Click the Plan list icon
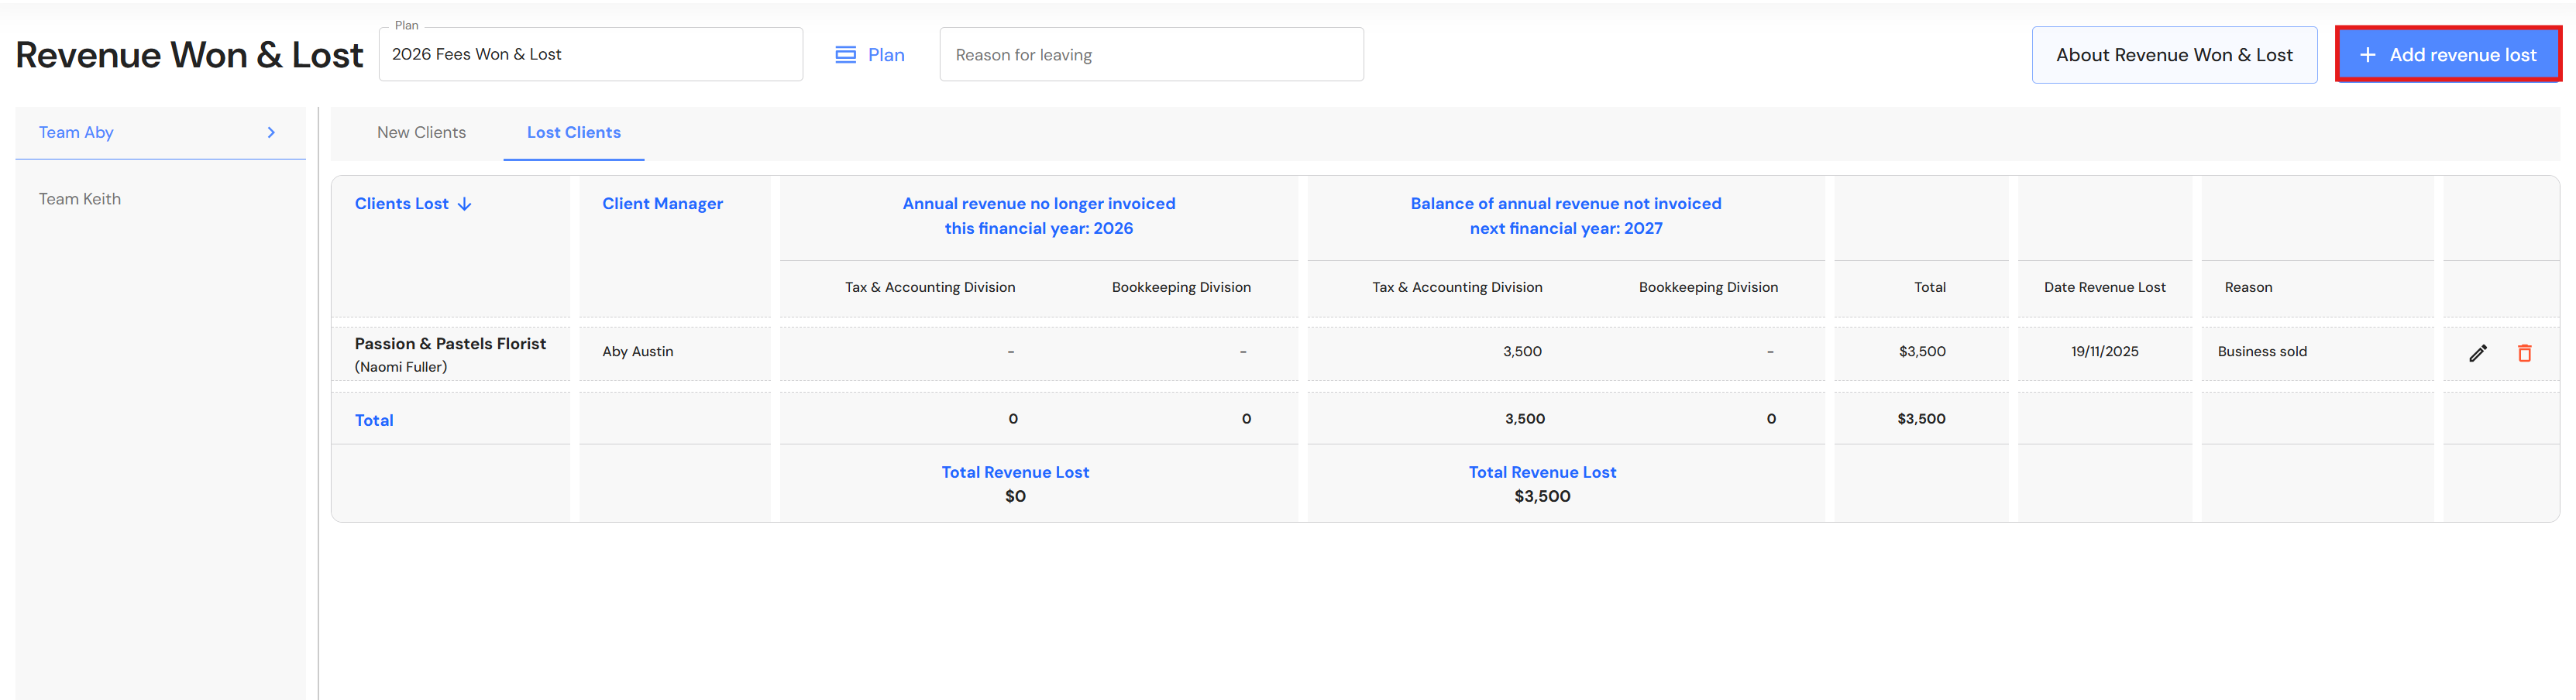The width and height of the screenshot is (2576, 700). (x=845, y=55)
